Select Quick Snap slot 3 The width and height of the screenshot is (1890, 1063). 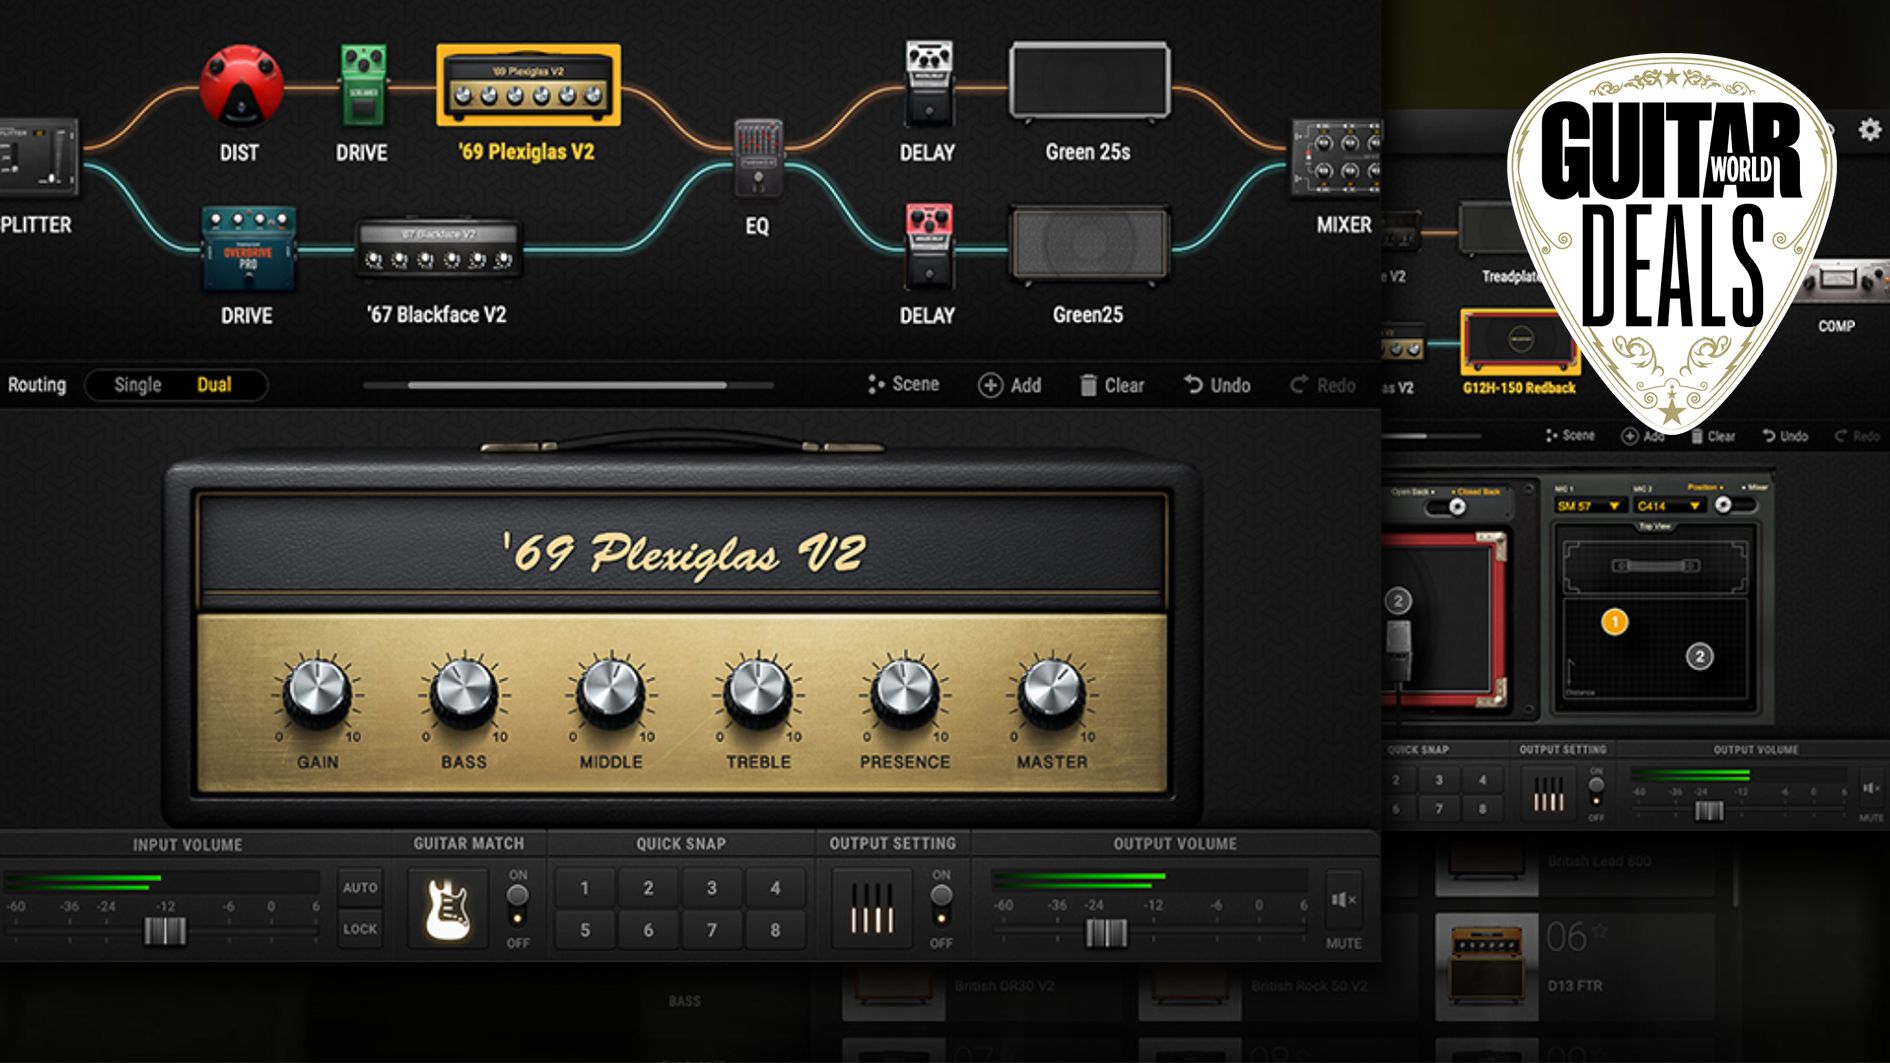point(711,887)
